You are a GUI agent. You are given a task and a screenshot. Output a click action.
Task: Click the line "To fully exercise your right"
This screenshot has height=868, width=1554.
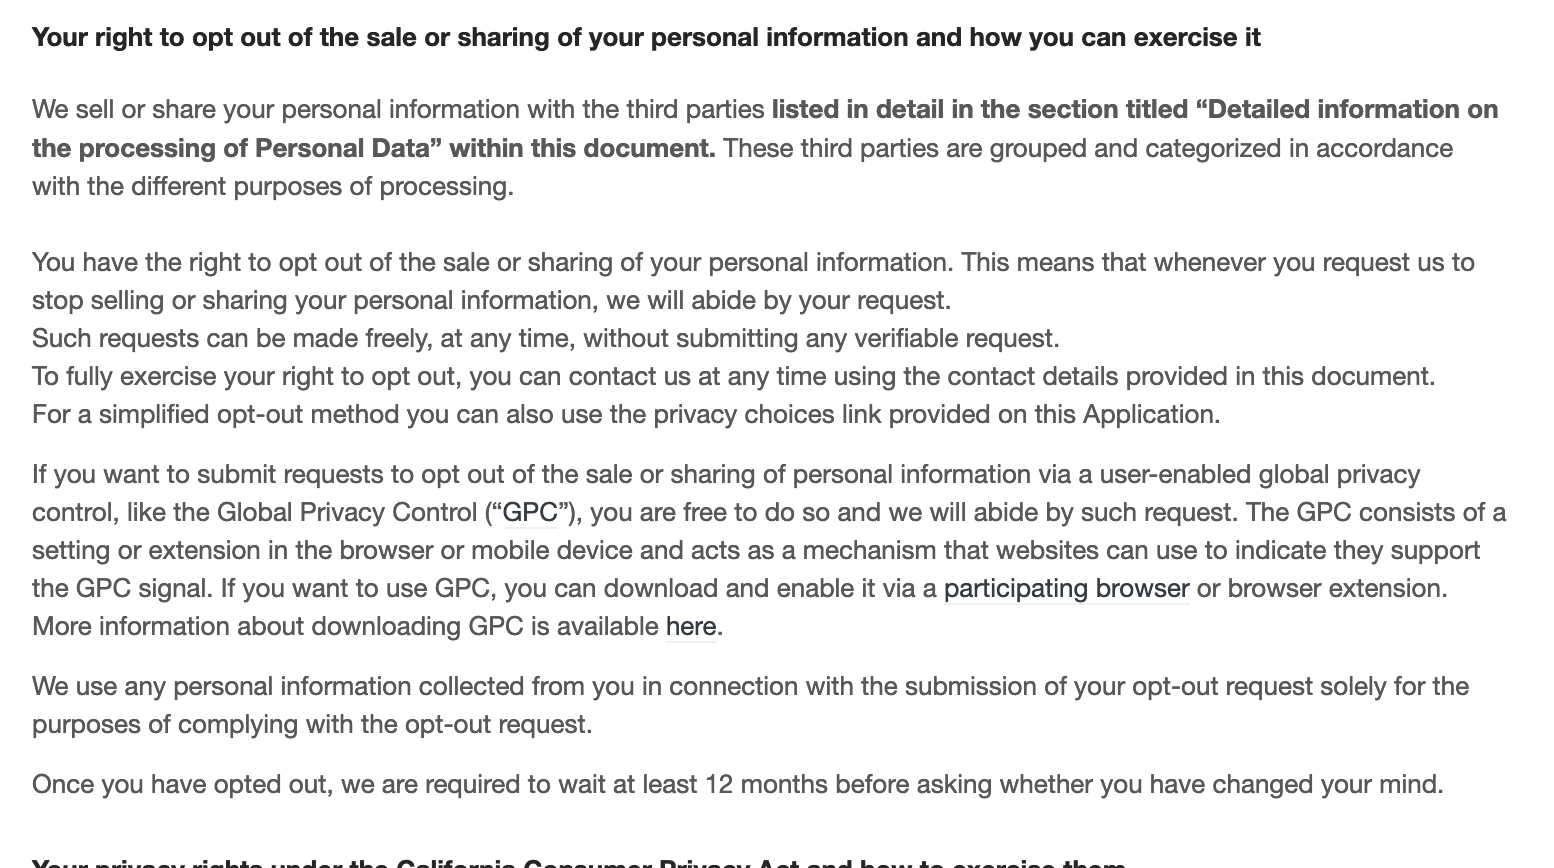[733, 377]
